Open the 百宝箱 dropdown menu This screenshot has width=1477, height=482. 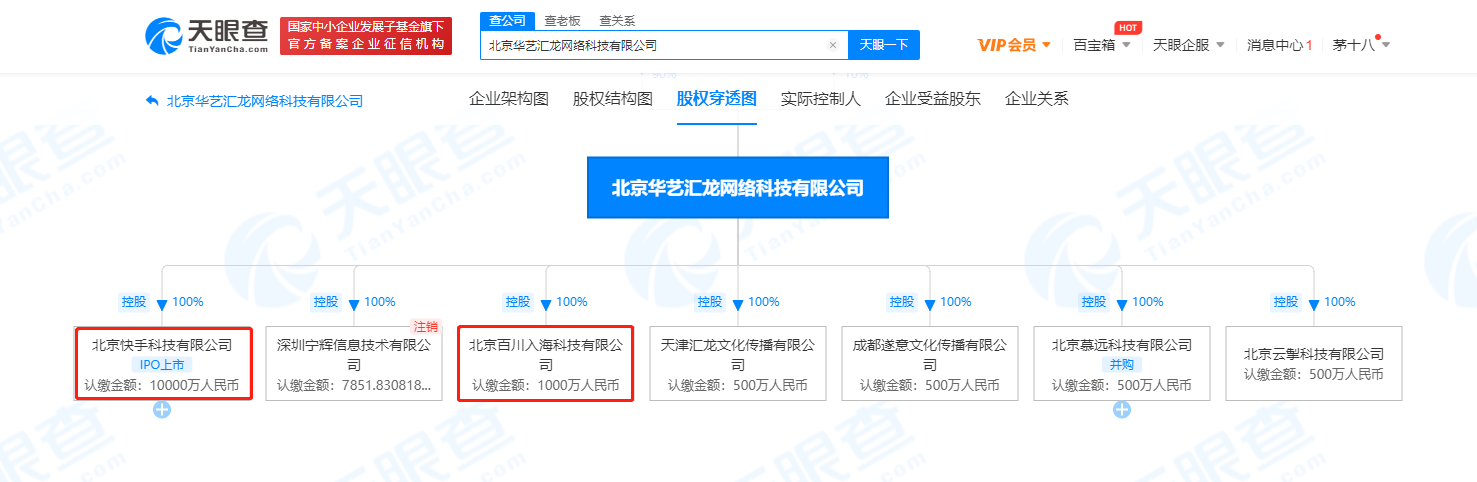(x=1102, y=45)
